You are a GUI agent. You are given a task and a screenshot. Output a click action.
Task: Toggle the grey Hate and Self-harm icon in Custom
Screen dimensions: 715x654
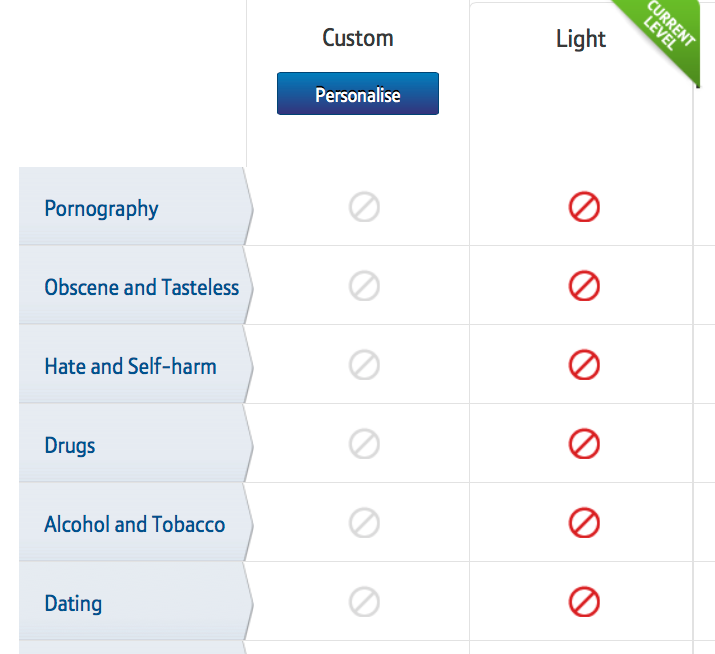pyautogui.click(x=364, y=365)
